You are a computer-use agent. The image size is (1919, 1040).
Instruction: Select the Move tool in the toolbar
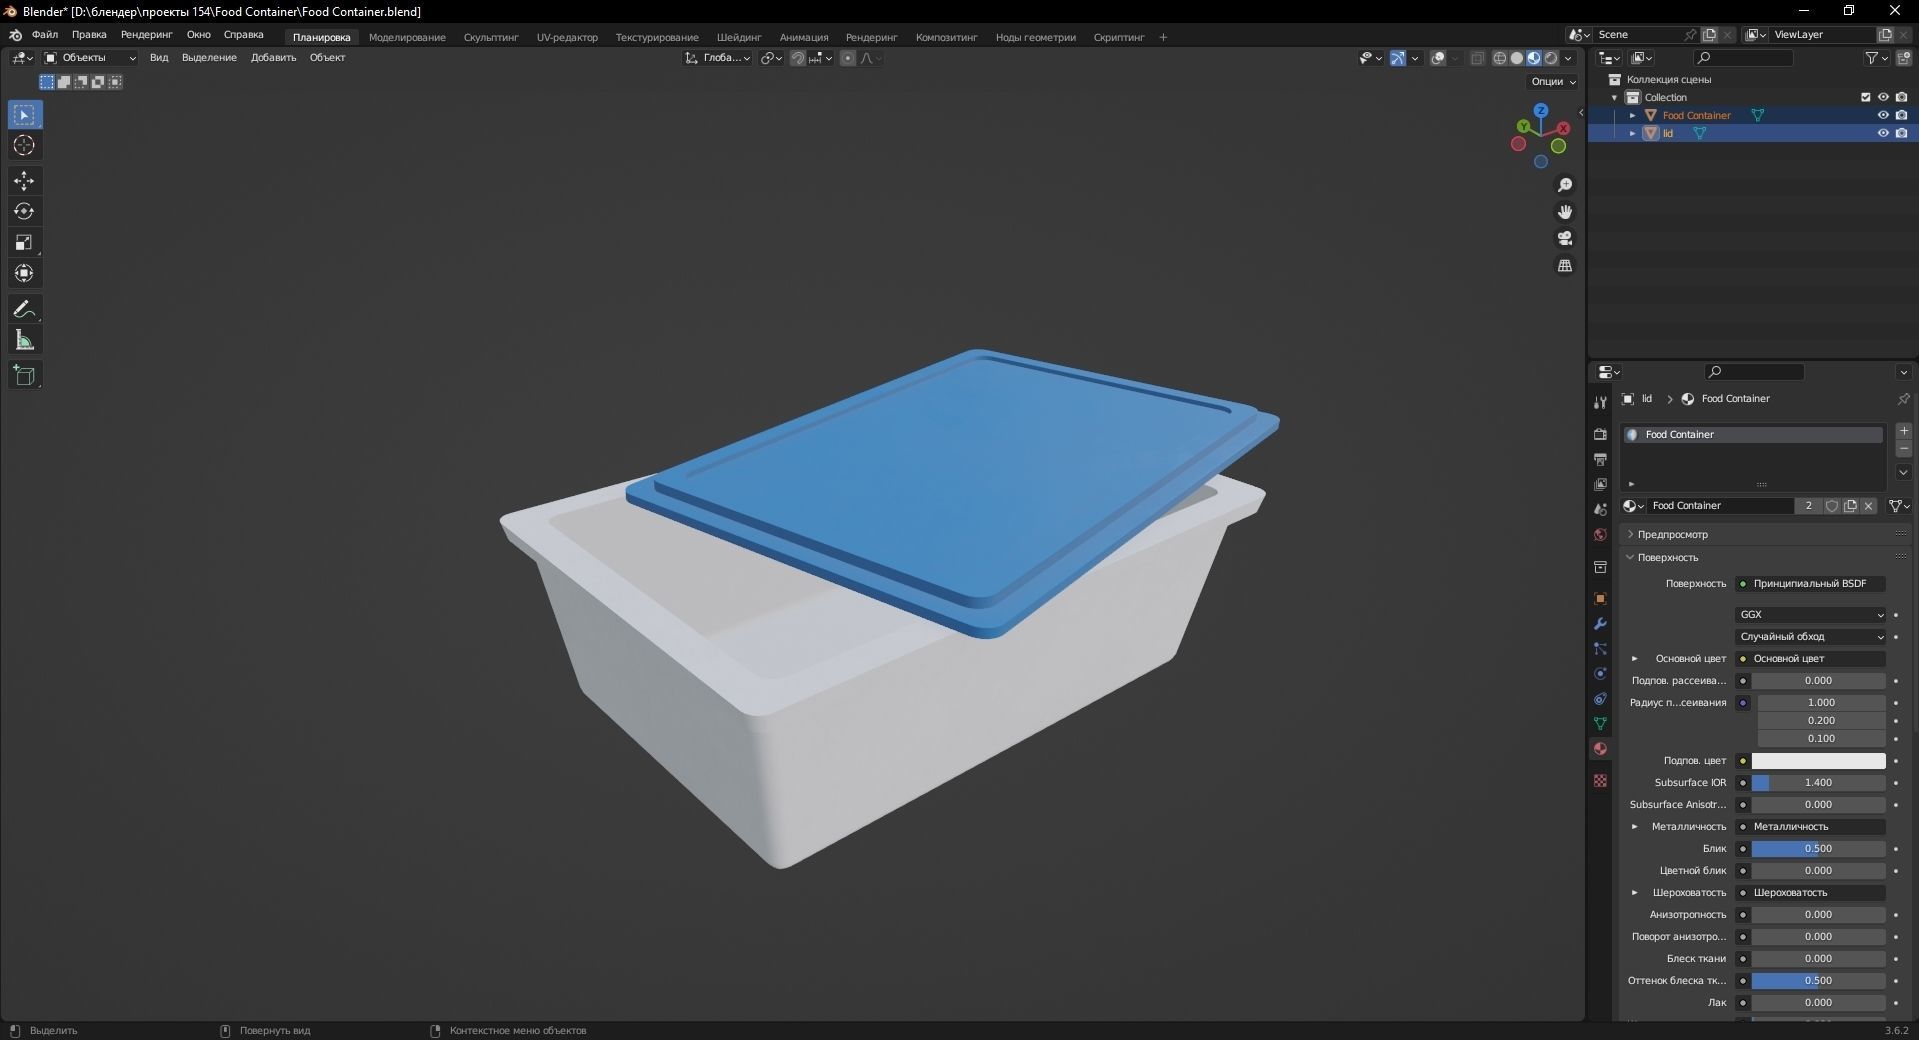[24, 181]
